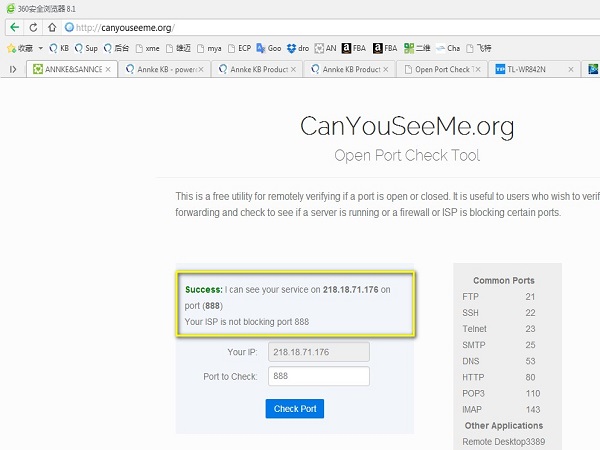Open the 飞特 bookmark

pyautogui.click(x=479, y=48)
